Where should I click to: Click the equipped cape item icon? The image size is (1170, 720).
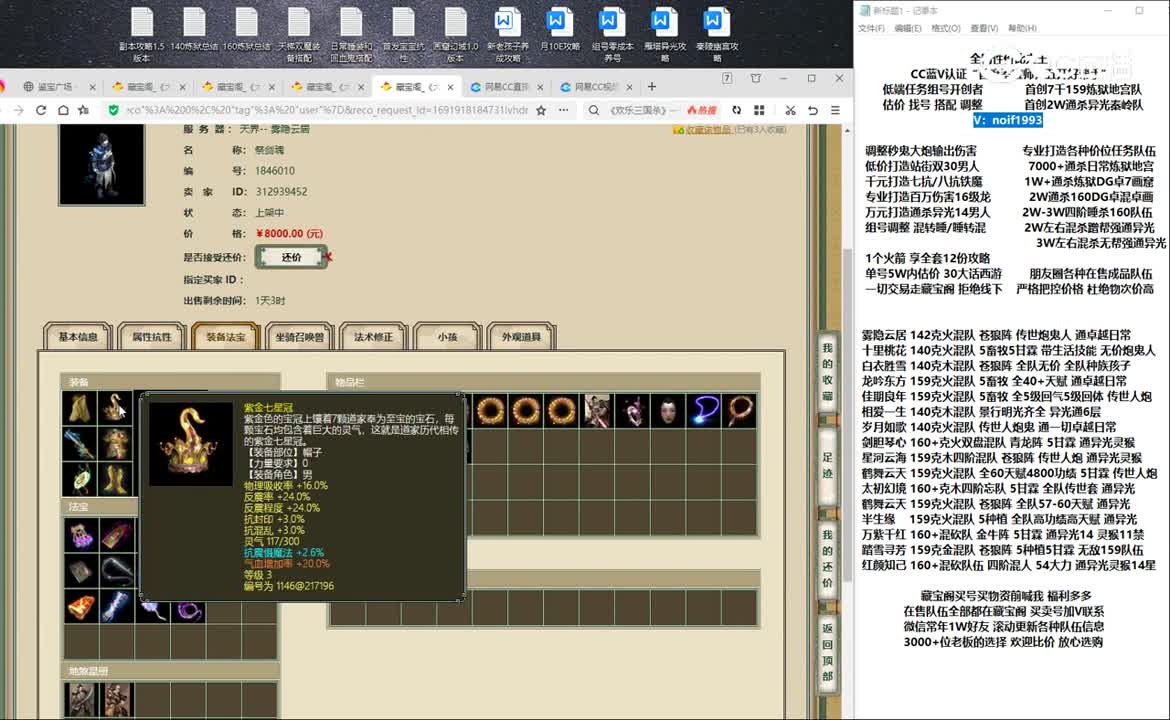pos(80,408)
